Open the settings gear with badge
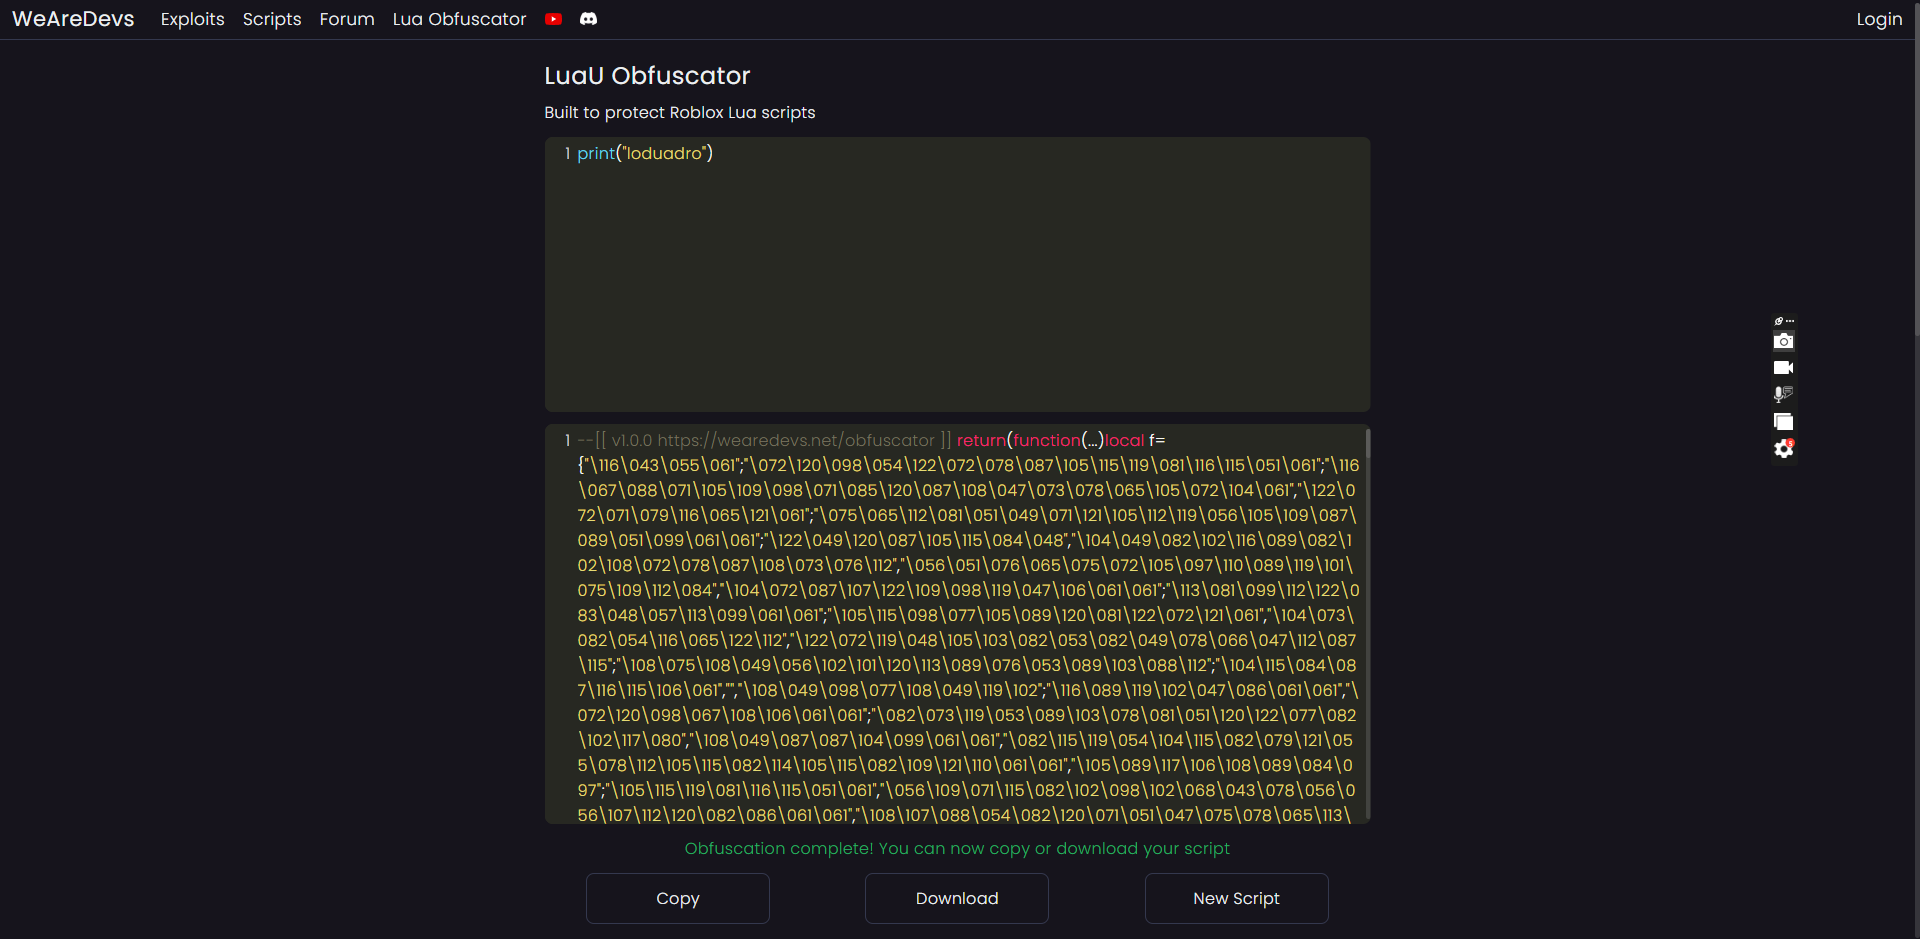 tap(1783, 449)
